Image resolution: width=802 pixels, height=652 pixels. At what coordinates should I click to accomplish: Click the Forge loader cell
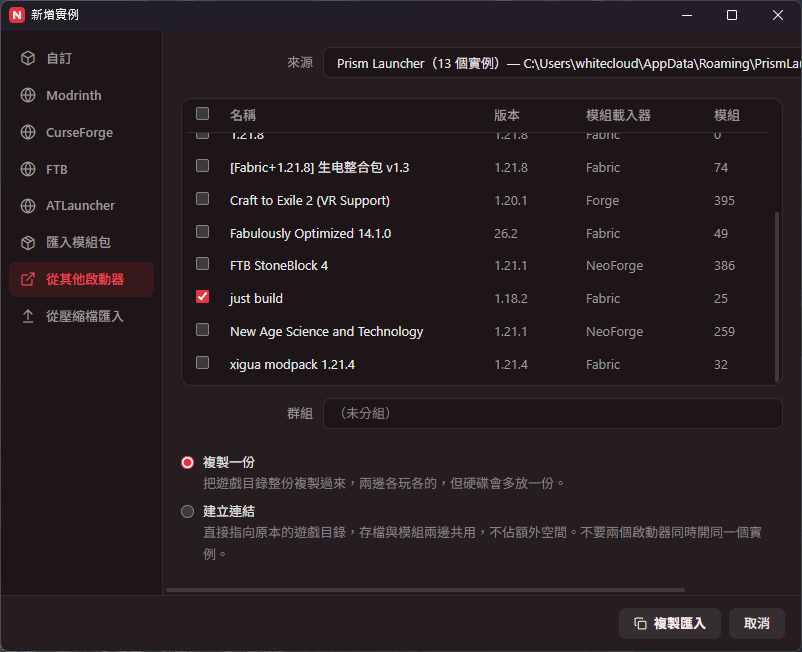click(x=603, y=200)
